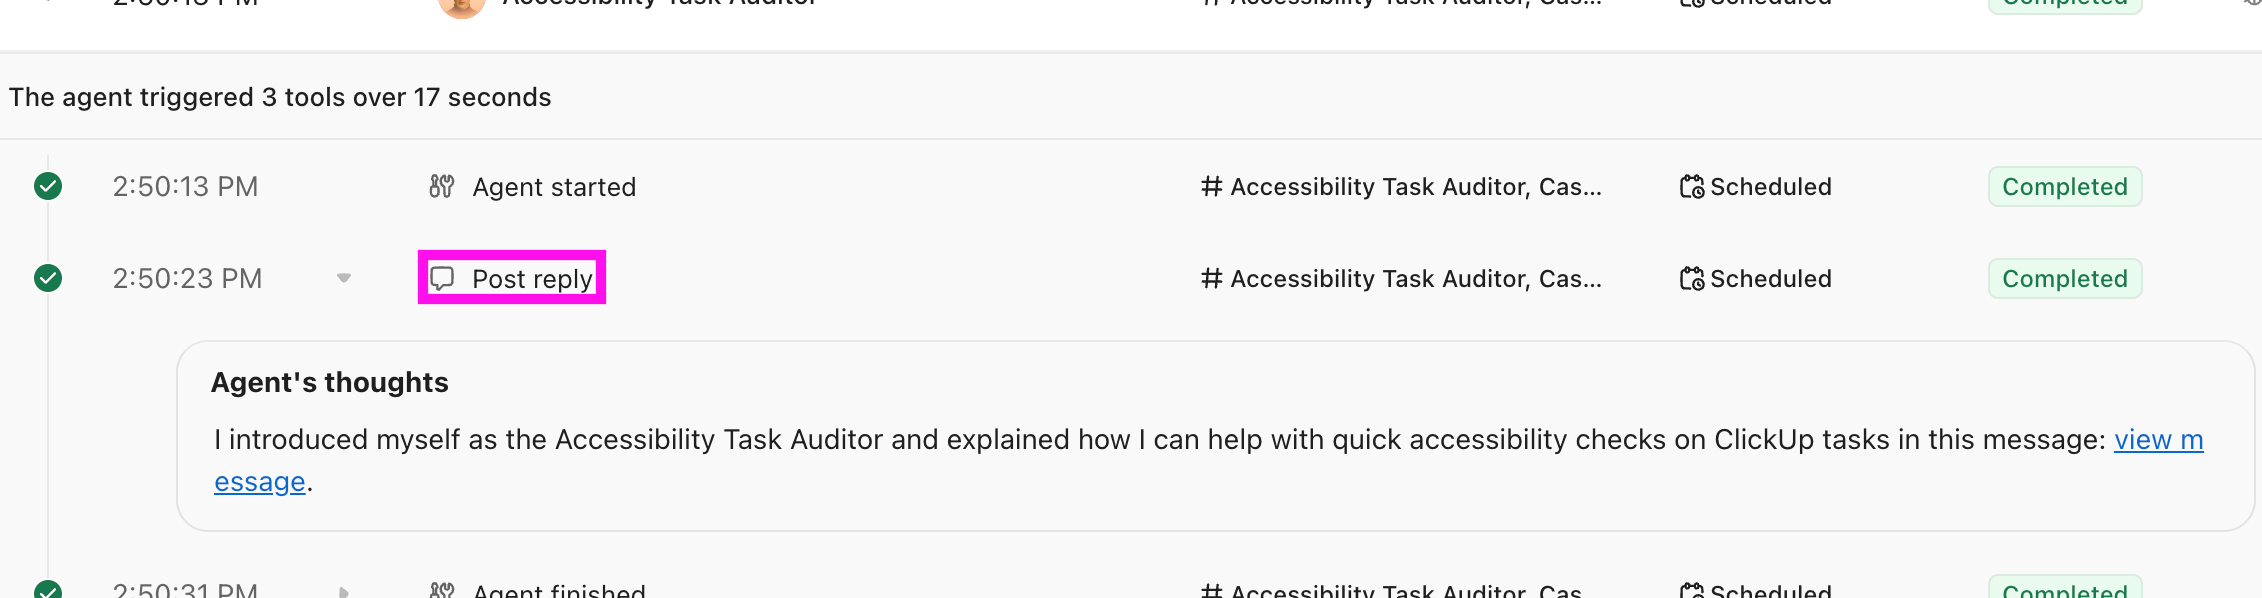Click the Scheduled calendar icon on the Post reply row
The height and width of the screenshot is (598, 2262).
1691,278
